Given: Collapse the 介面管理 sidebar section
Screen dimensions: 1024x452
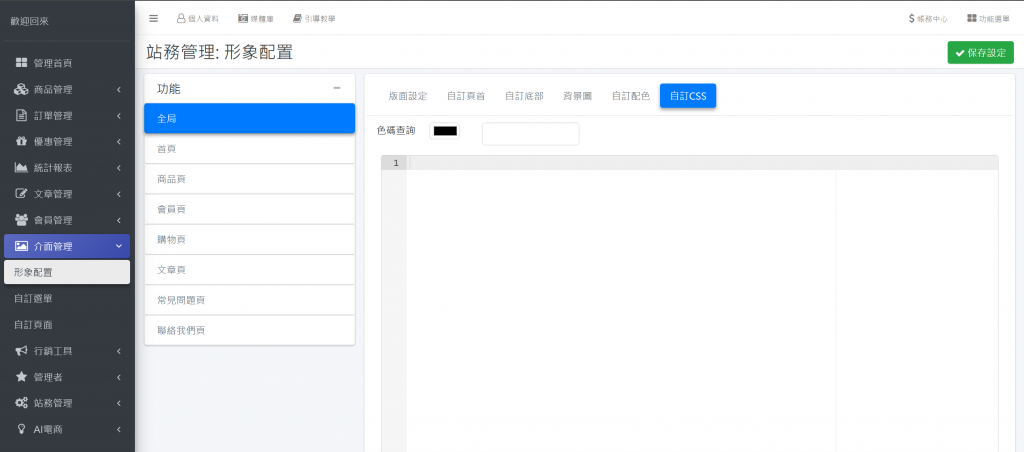Looking at the screenshot, I should click(x=118, y=246).
